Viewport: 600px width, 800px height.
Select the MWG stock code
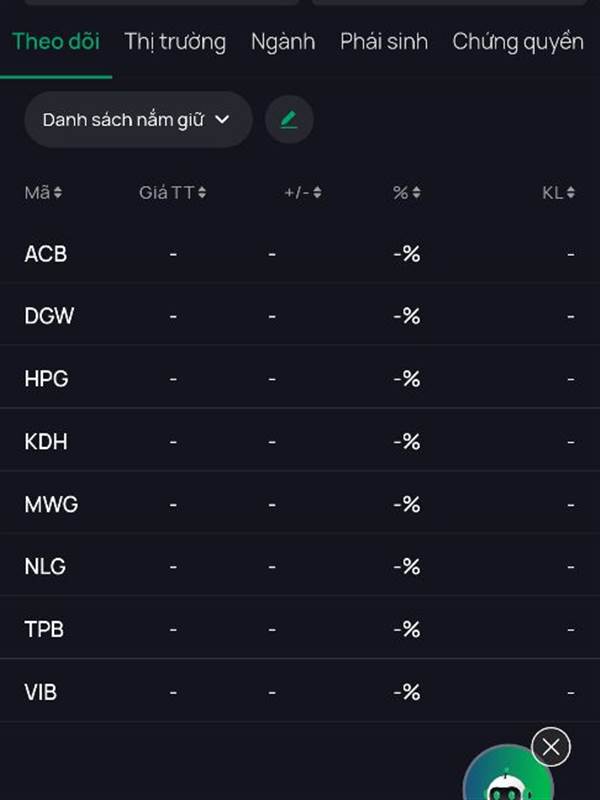(x=51, y=504)
